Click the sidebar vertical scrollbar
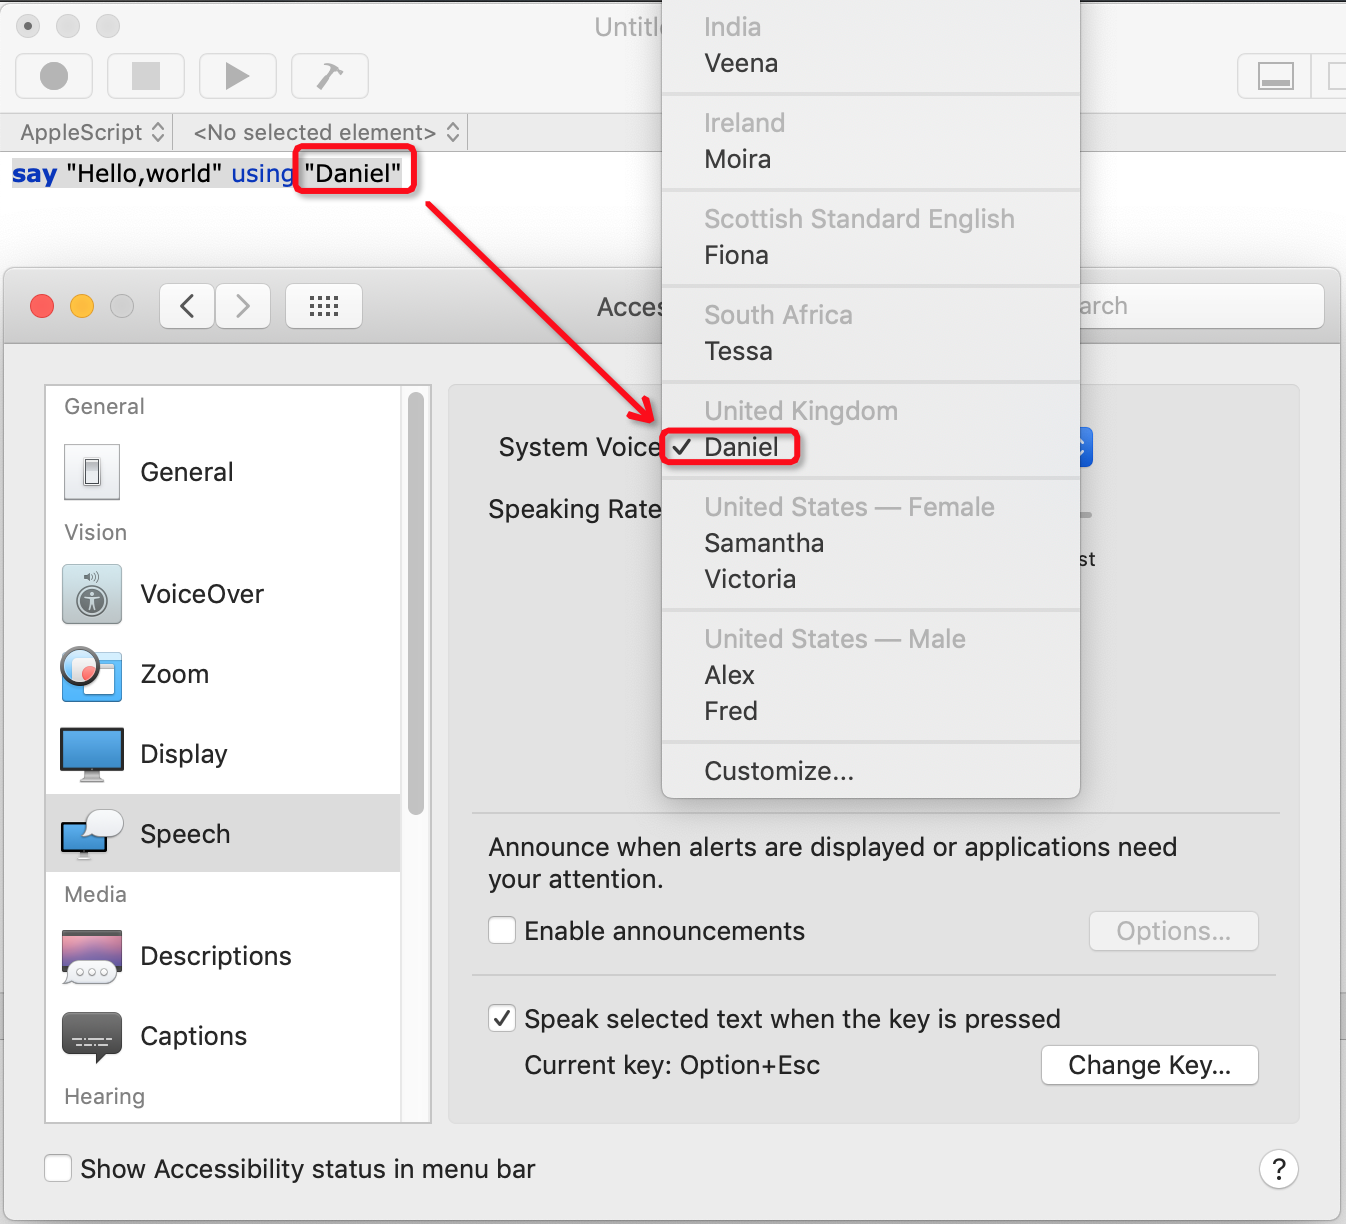 [416, 603]
